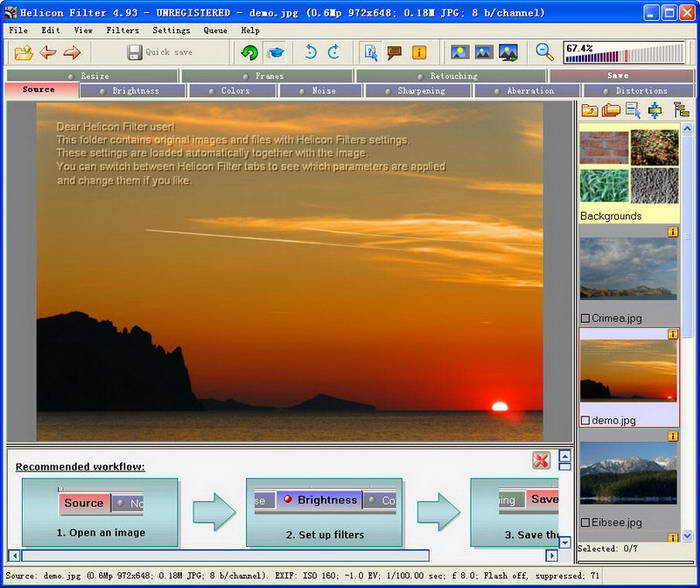Click the green circular refresh arrow icon
Viewport: 700px width, 588px height.
[250, 53]
